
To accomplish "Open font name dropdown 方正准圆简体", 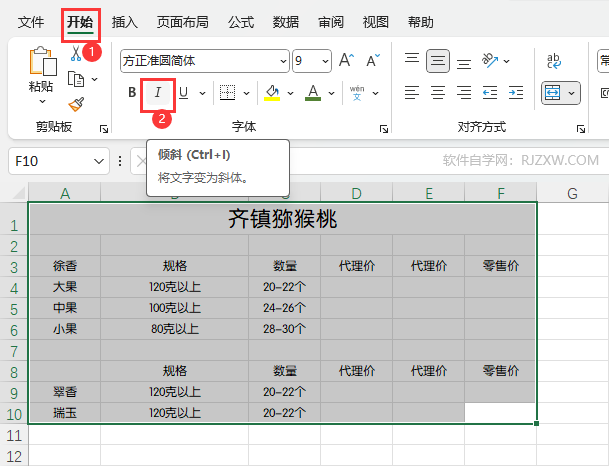I will tap(284, 61).
